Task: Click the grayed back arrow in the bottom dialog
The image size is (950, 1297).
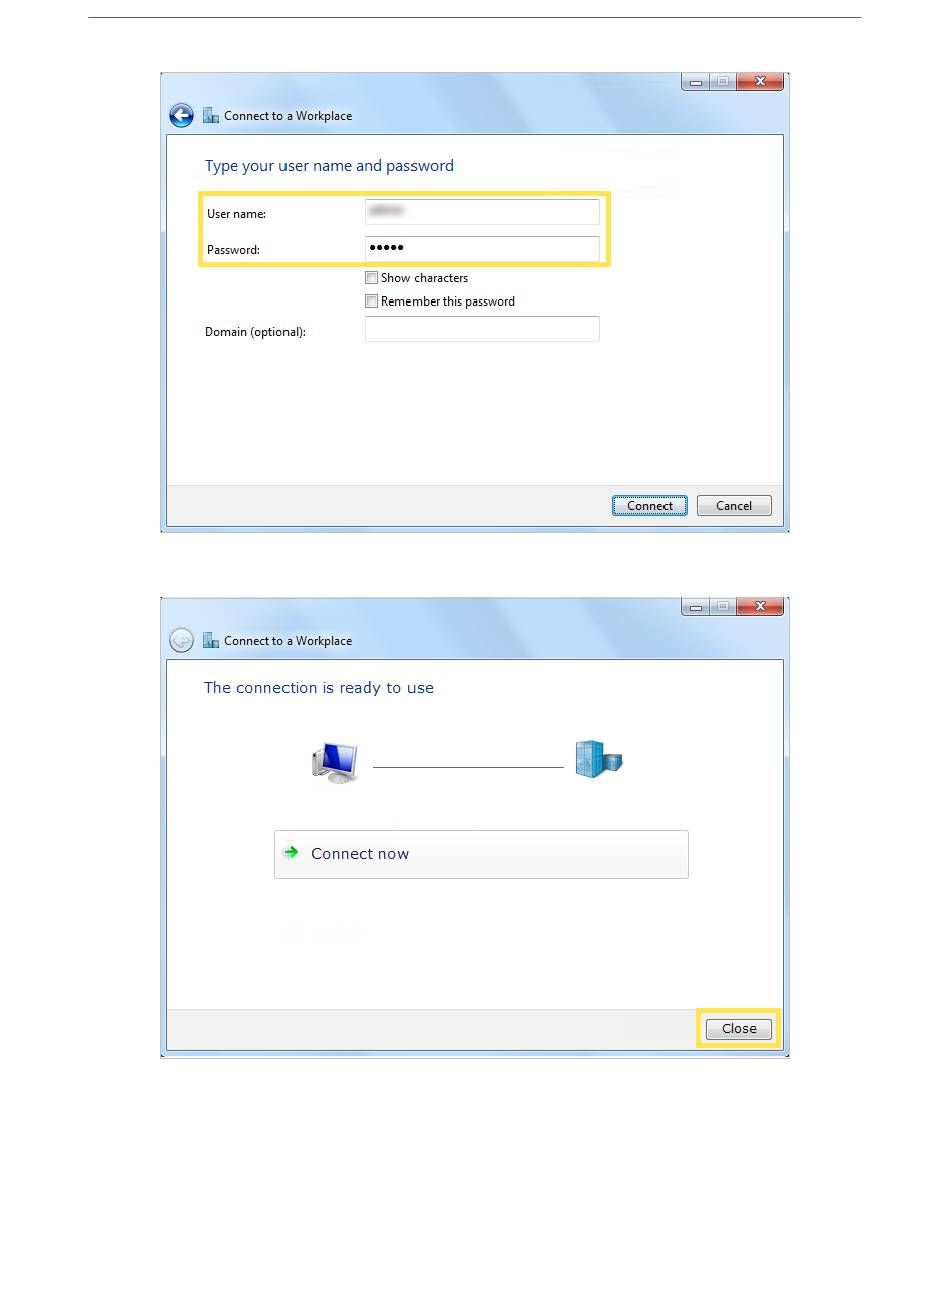Action: (181, 641)
